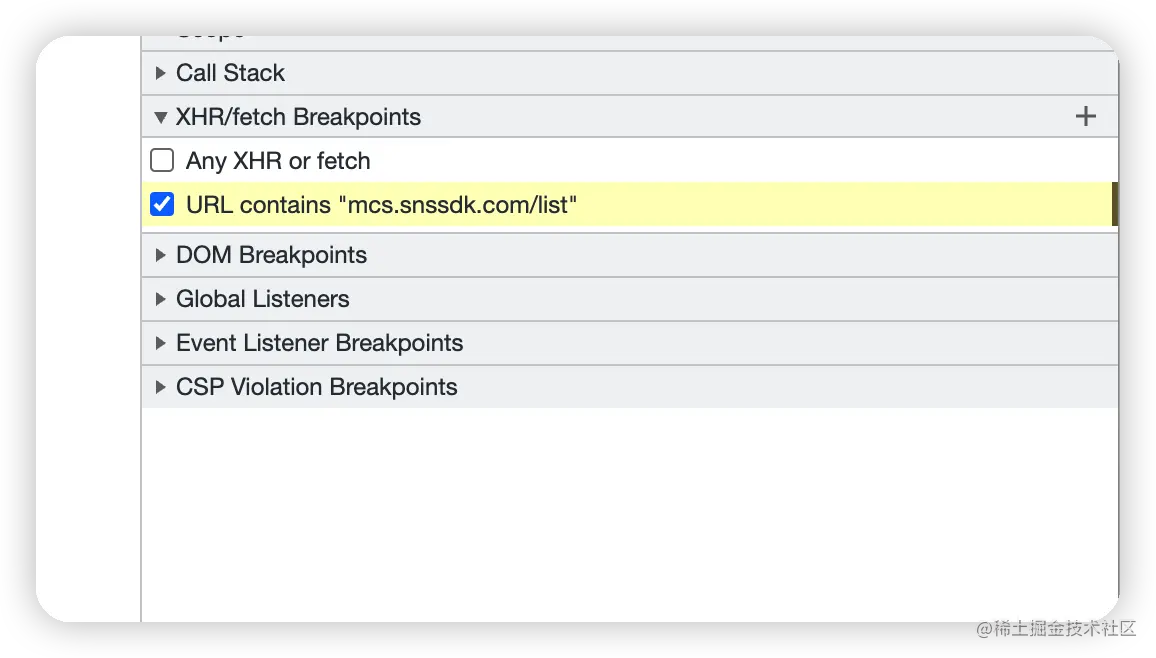Screen dimensions: 1156x658
Task: Expand Call Stack using its arrow
Action: [x=160, y=73]
